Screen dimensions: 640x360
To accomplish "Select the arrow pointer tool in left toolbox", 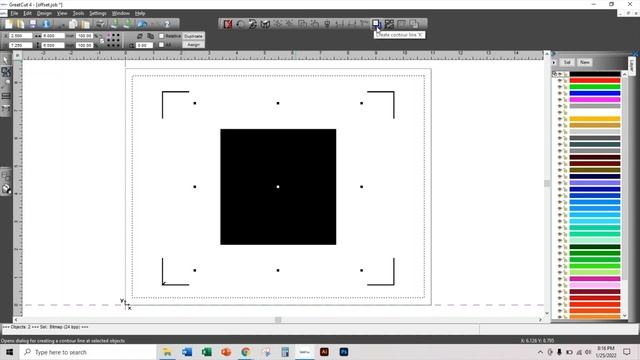I will [x=6, y=60].
